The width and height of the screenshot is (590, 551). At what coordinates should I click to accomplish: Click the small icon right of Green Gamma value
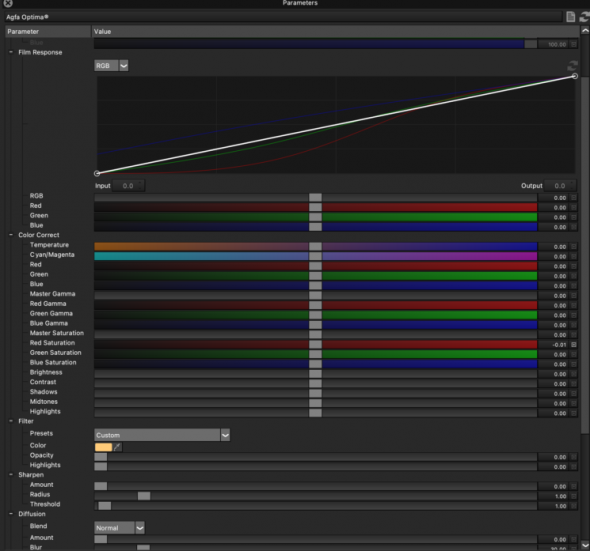point(573,315)
